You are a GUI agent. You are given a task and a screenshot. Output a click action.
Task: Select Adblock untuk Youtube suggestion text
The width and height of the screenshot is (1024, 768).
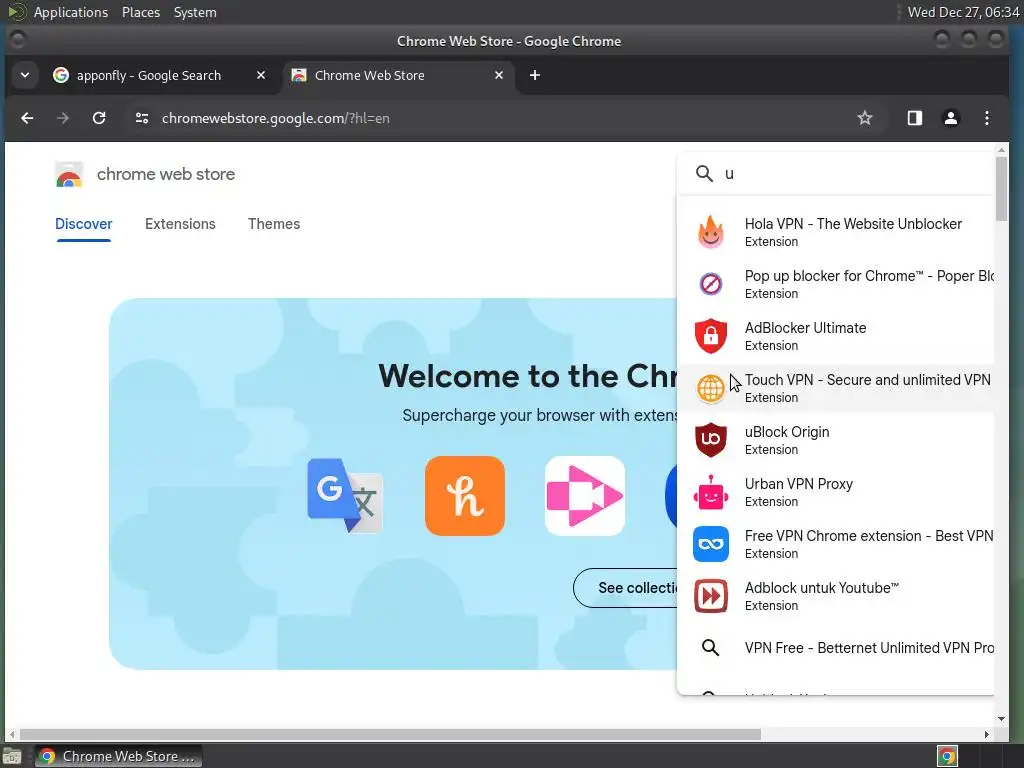tap(822, 588)
